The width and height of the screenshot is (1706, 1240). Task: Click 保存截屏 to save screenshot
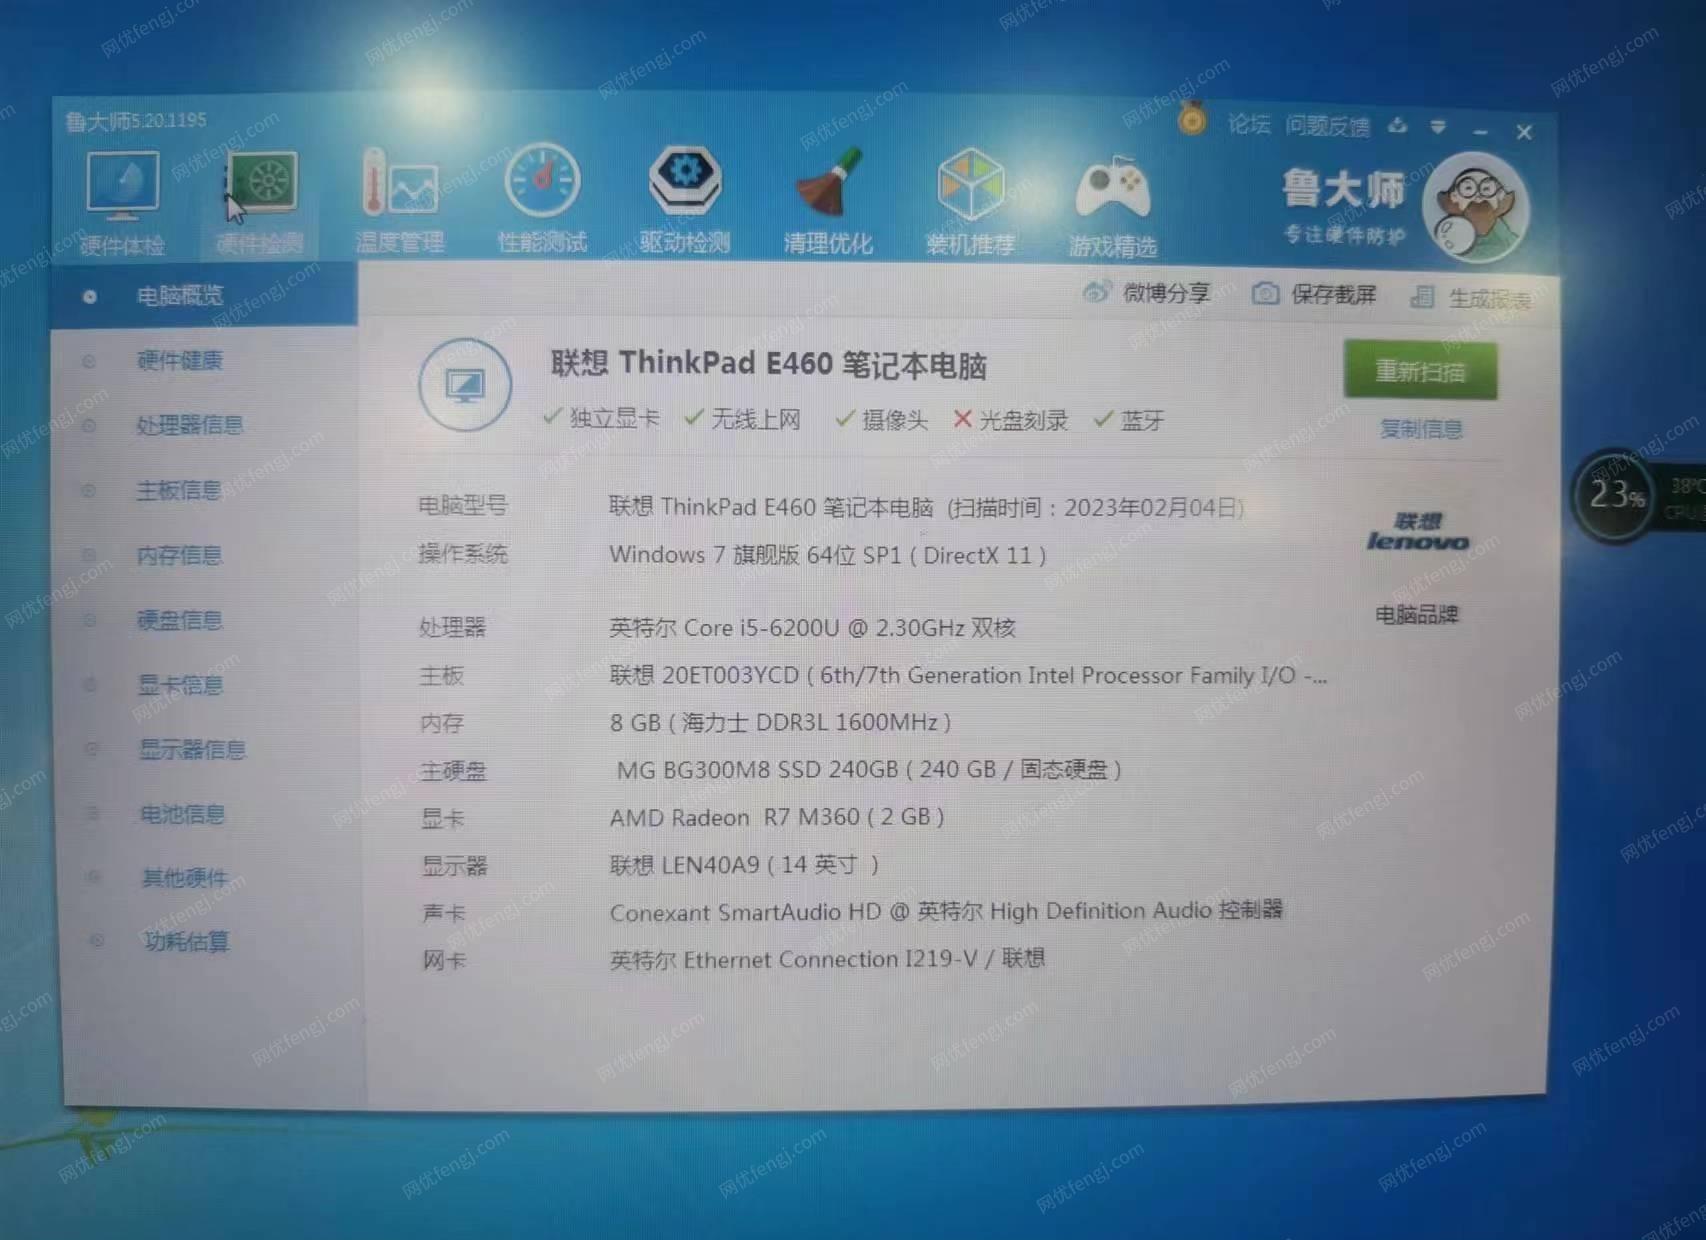tap(1314, 294)
